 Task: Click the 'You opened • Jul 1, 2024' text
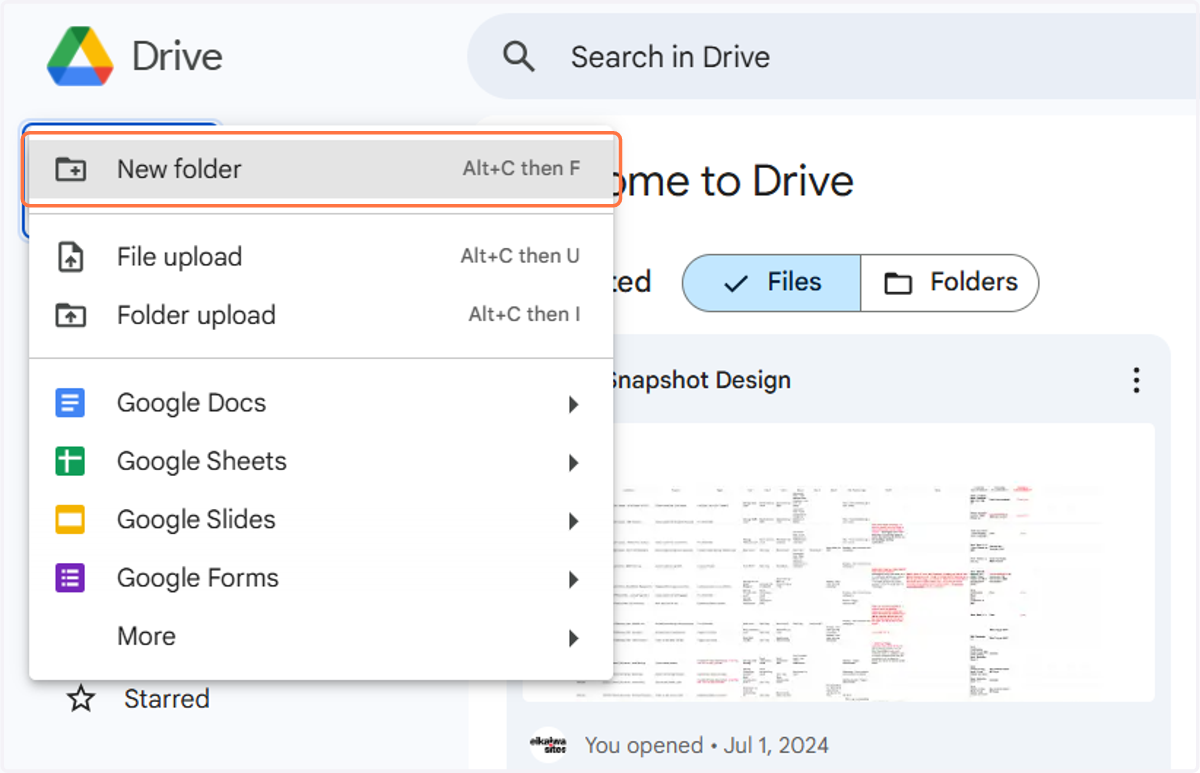click(706, 745)
